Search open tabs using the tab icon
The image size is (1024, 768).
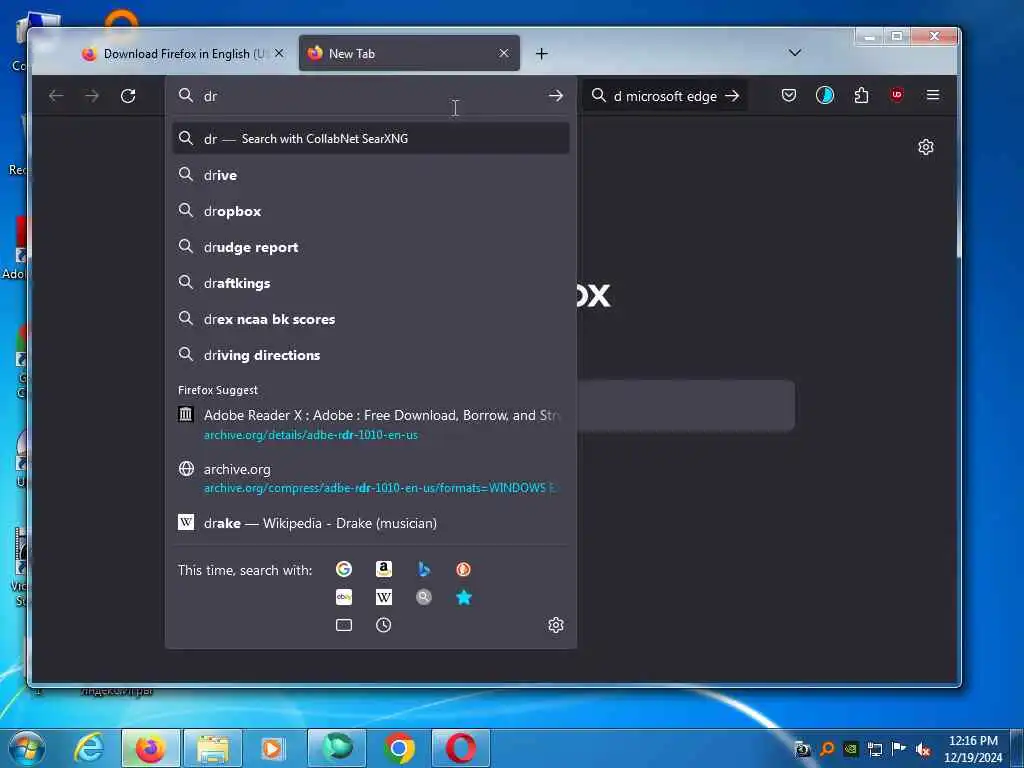344,625
